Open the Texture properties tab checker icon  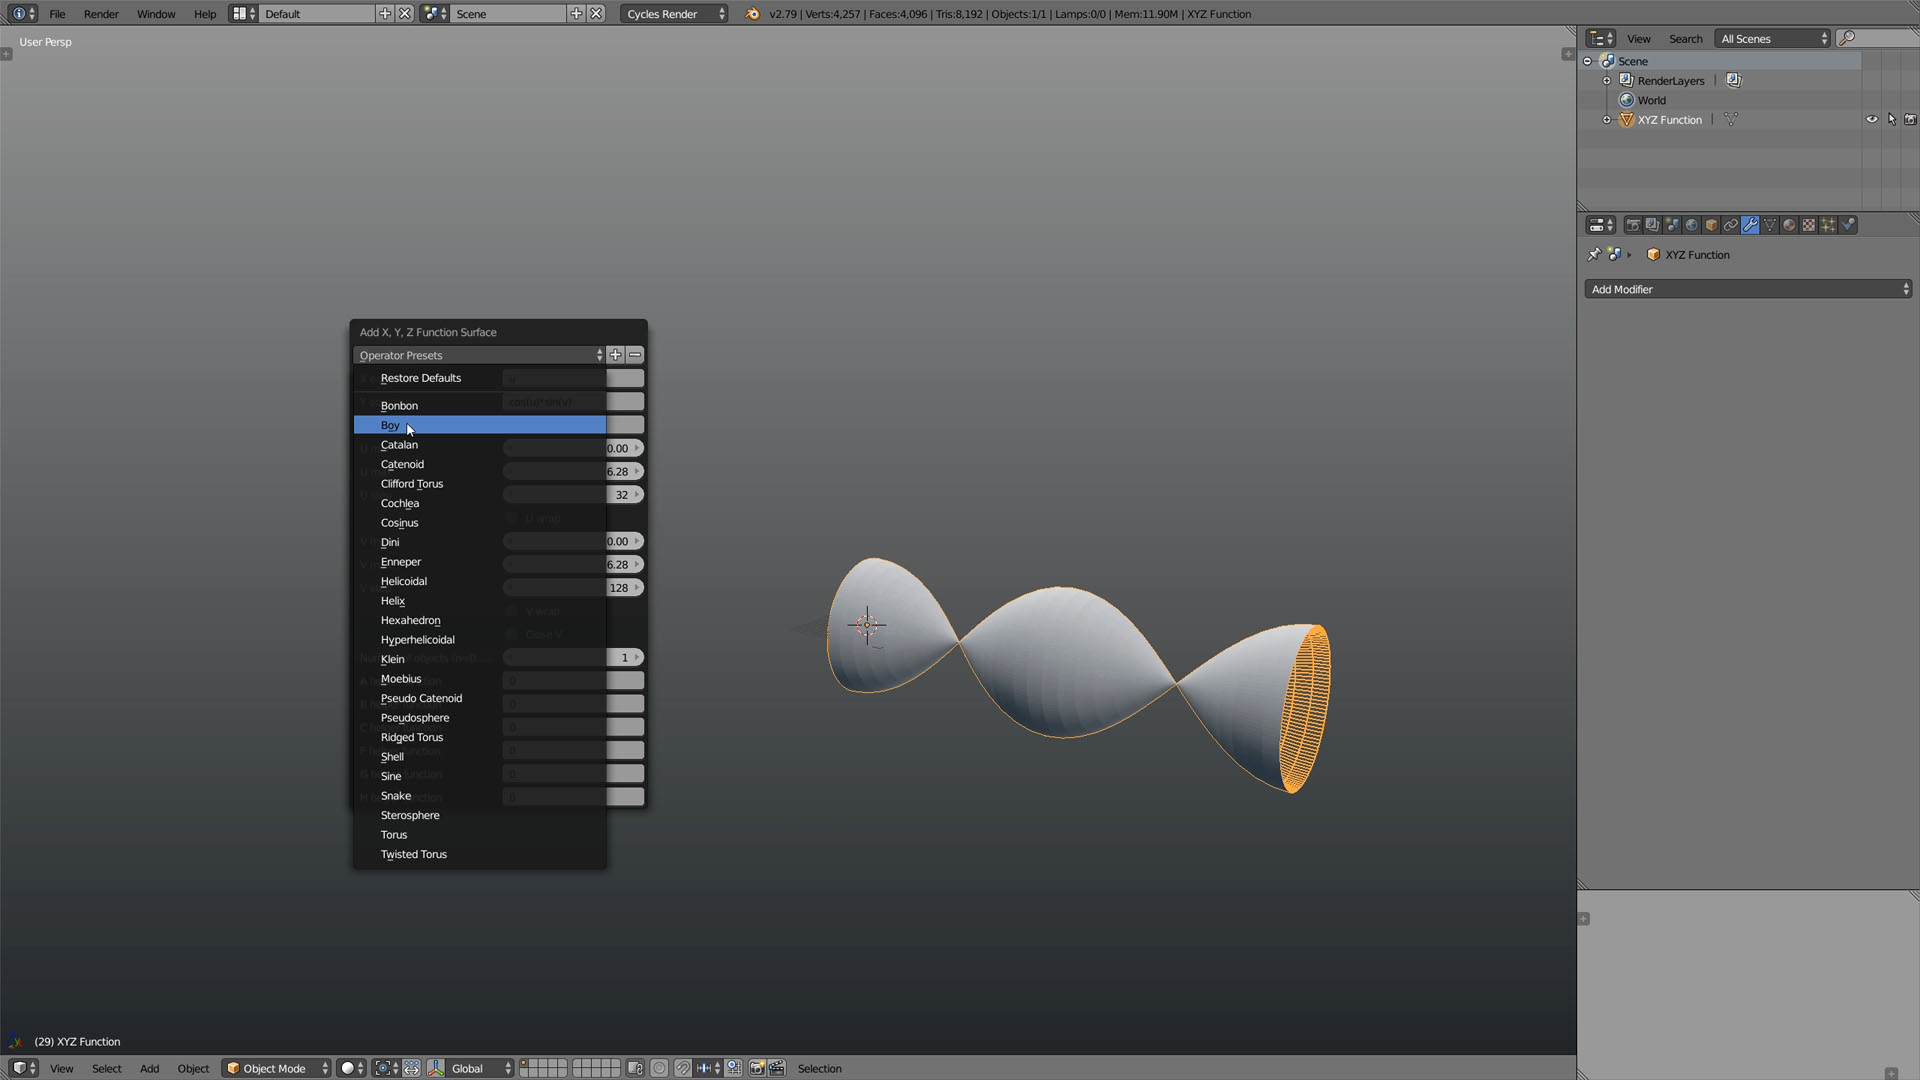[1808, 225]
